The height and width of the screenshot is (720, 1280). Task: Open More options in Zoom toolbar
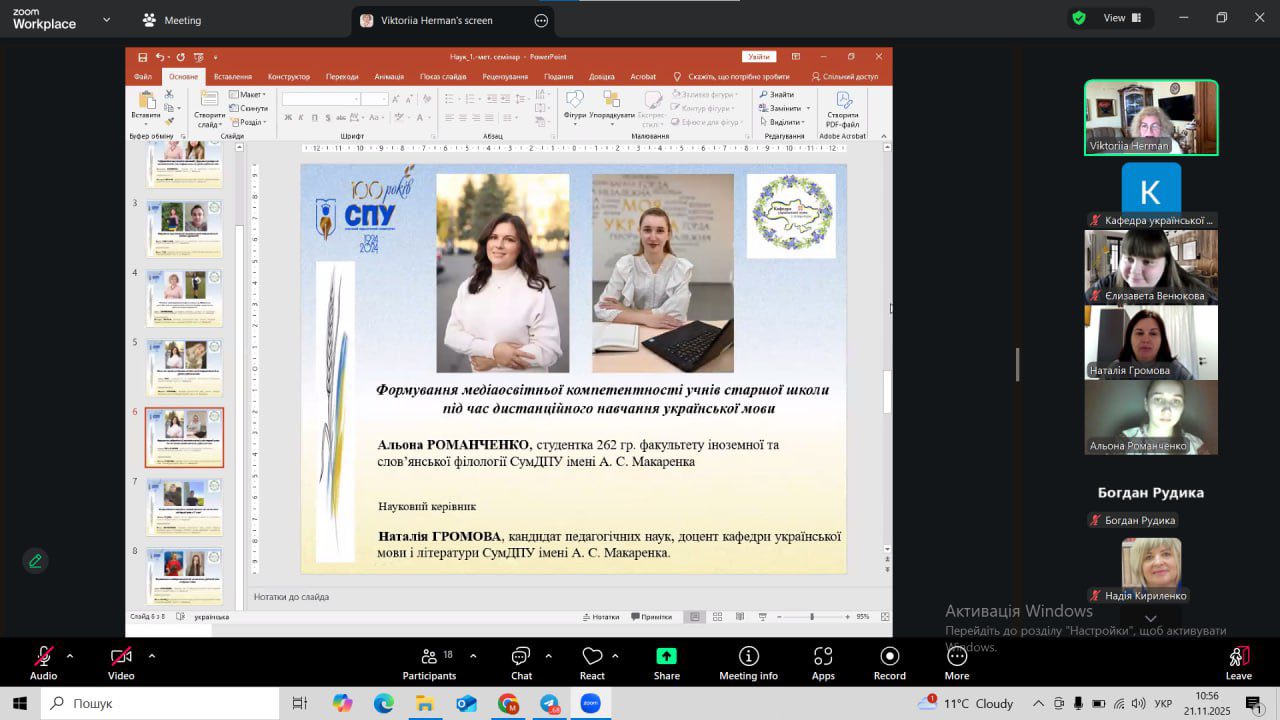coord(956,662)
